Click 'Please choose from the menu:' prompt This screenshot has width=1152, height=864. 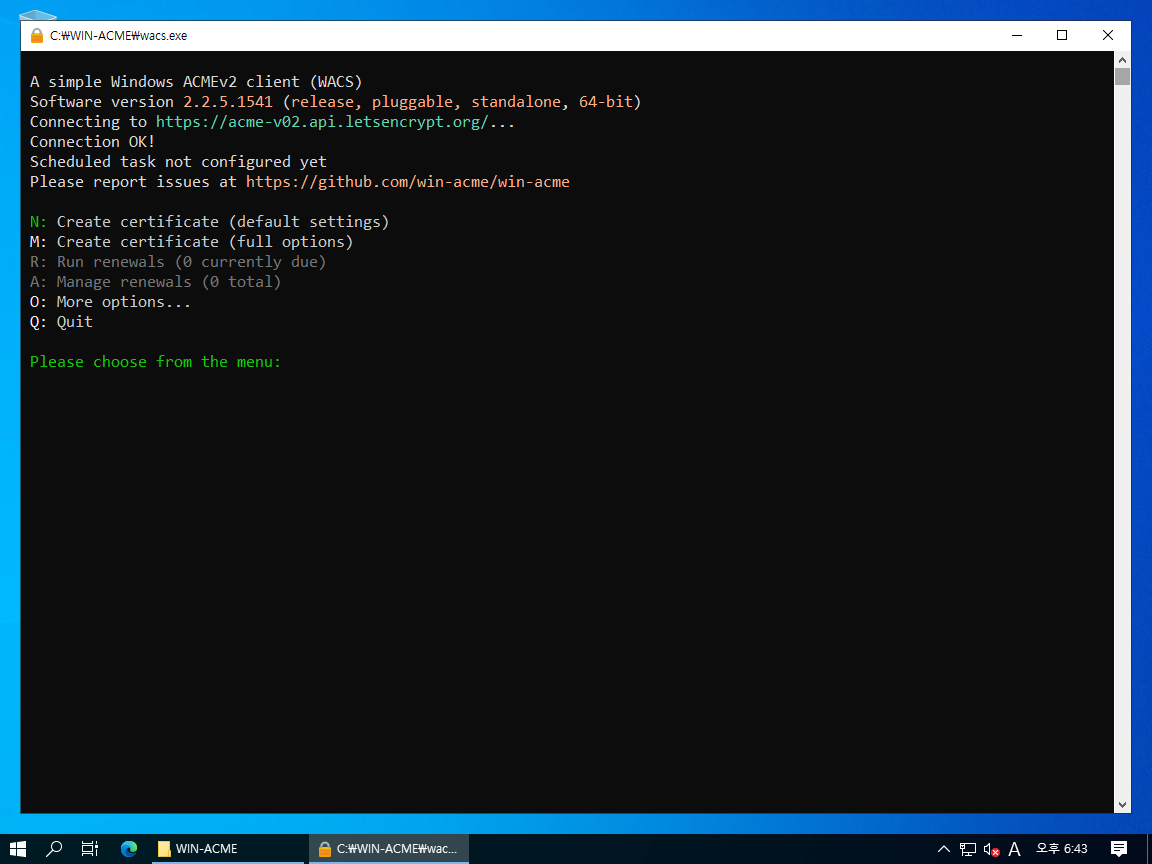click(155, 362)
